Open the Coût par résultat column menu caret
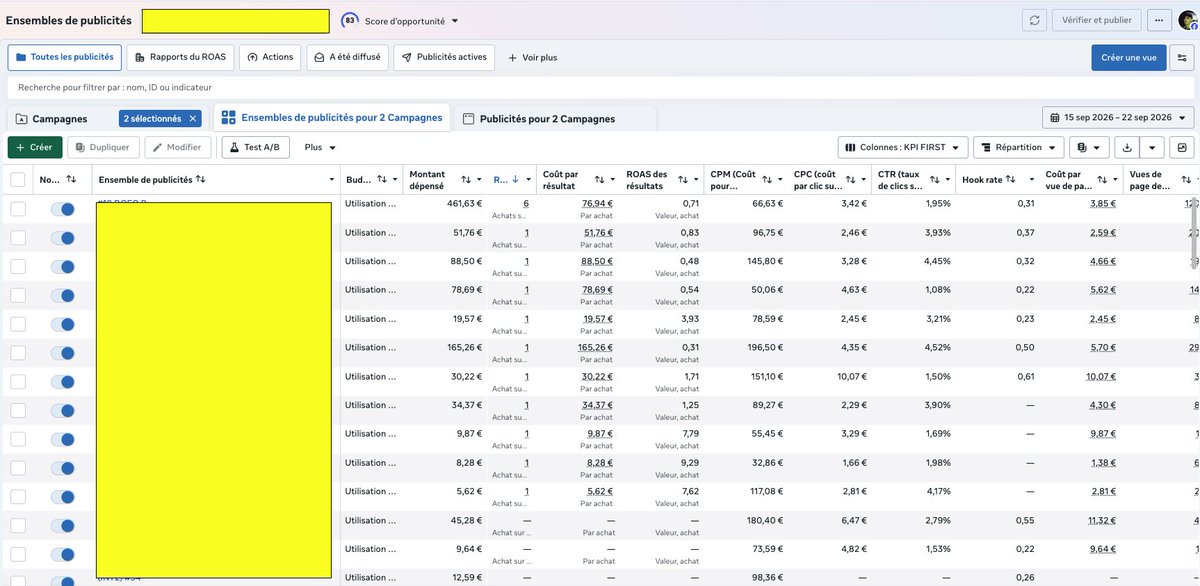The width and height of the screenshot is (1200, 586). [x=613, y=180]
